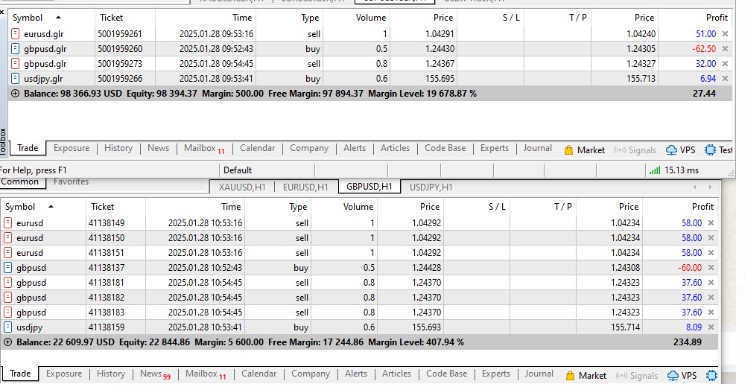
Task: Click the usdjpy.glr buy order icon
Action: point(16,78)
